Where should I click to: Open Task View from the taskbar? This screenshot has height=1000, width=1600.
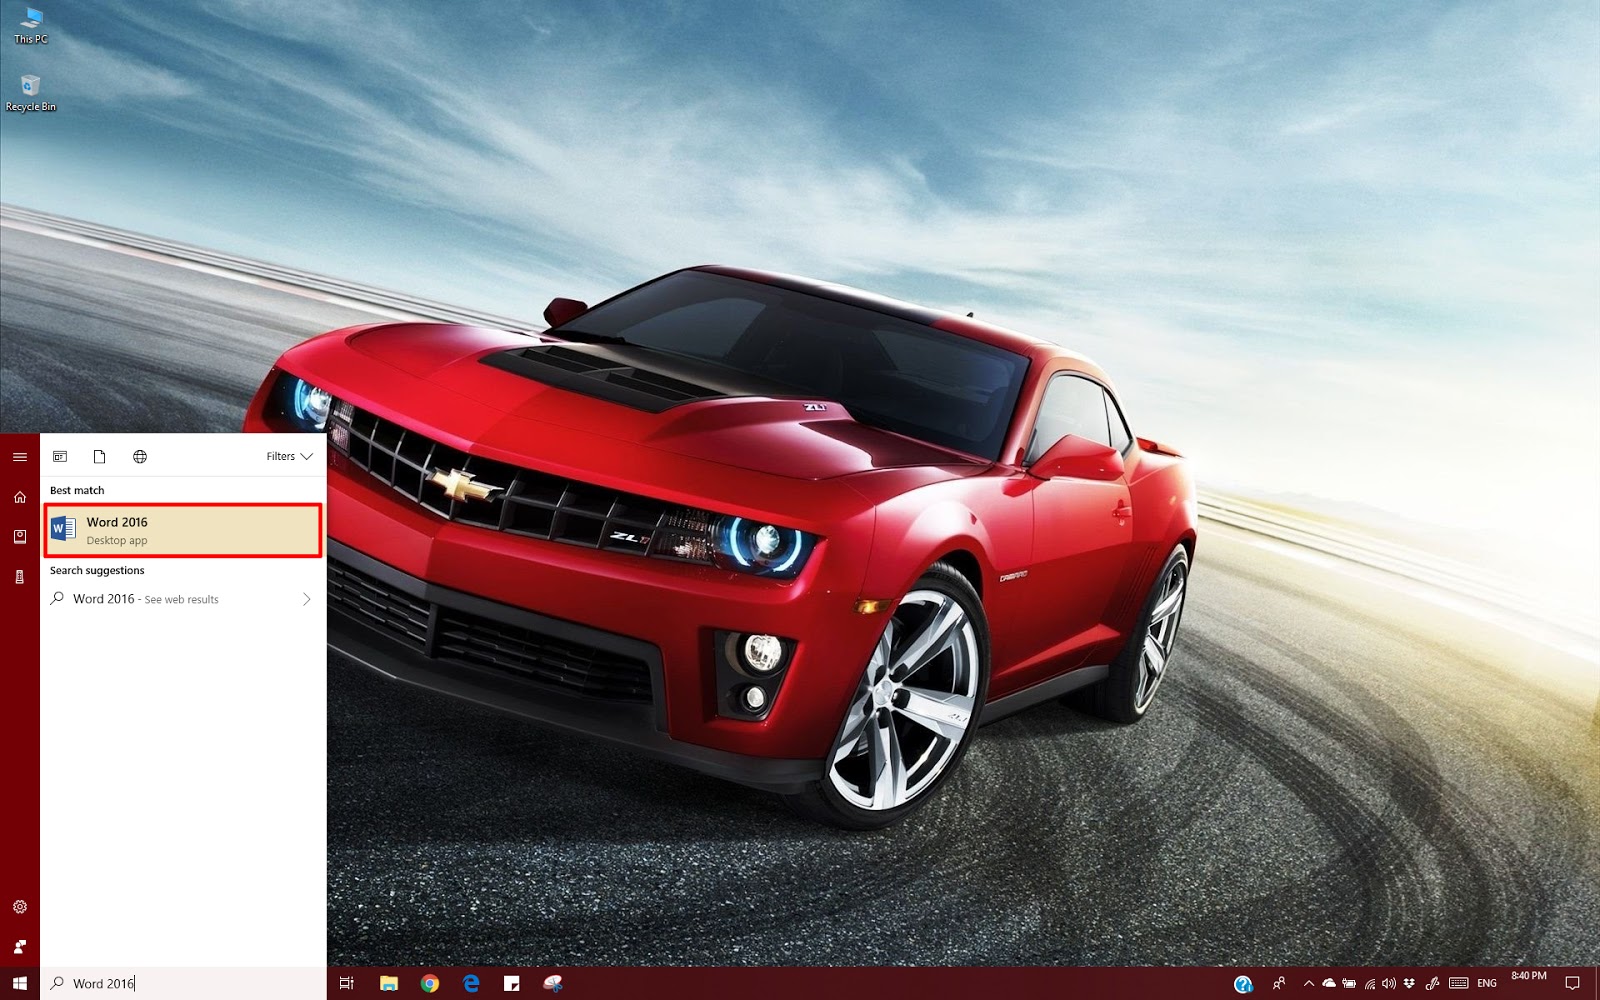click(x=347, y=983)
